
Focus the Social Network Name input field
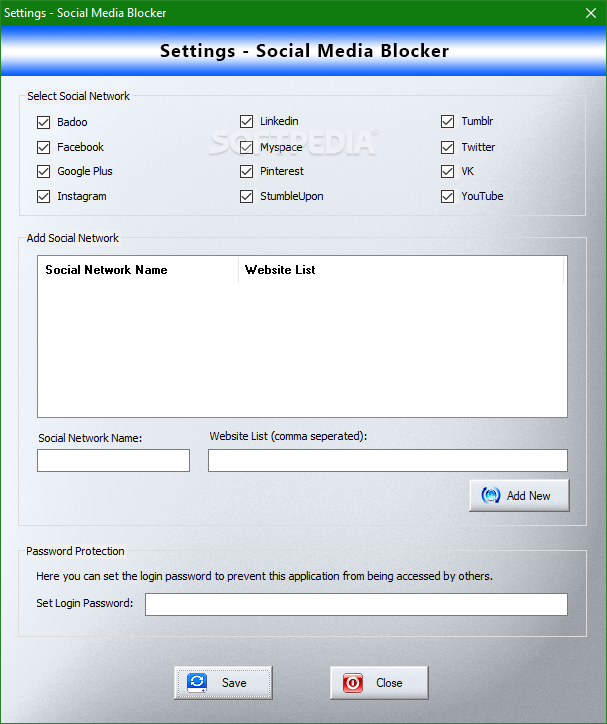(114, 460)
